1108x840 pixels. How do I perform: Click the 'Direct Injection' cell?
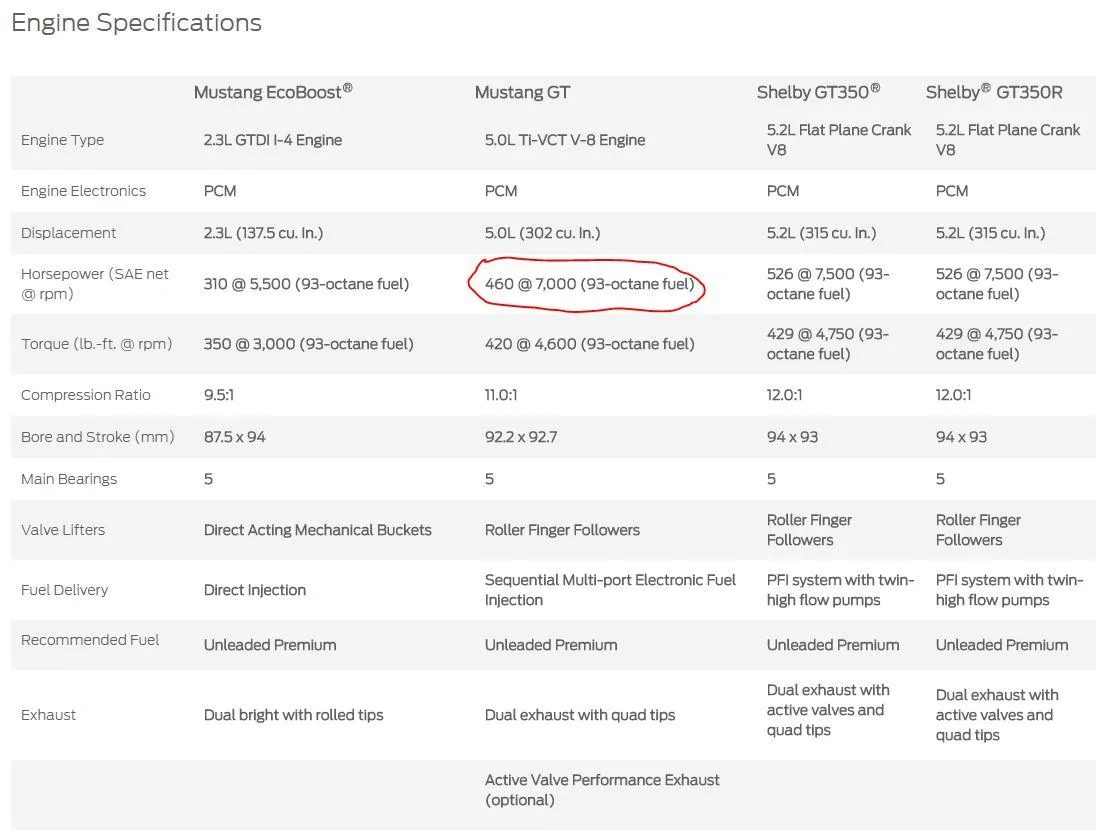[254, 590]
